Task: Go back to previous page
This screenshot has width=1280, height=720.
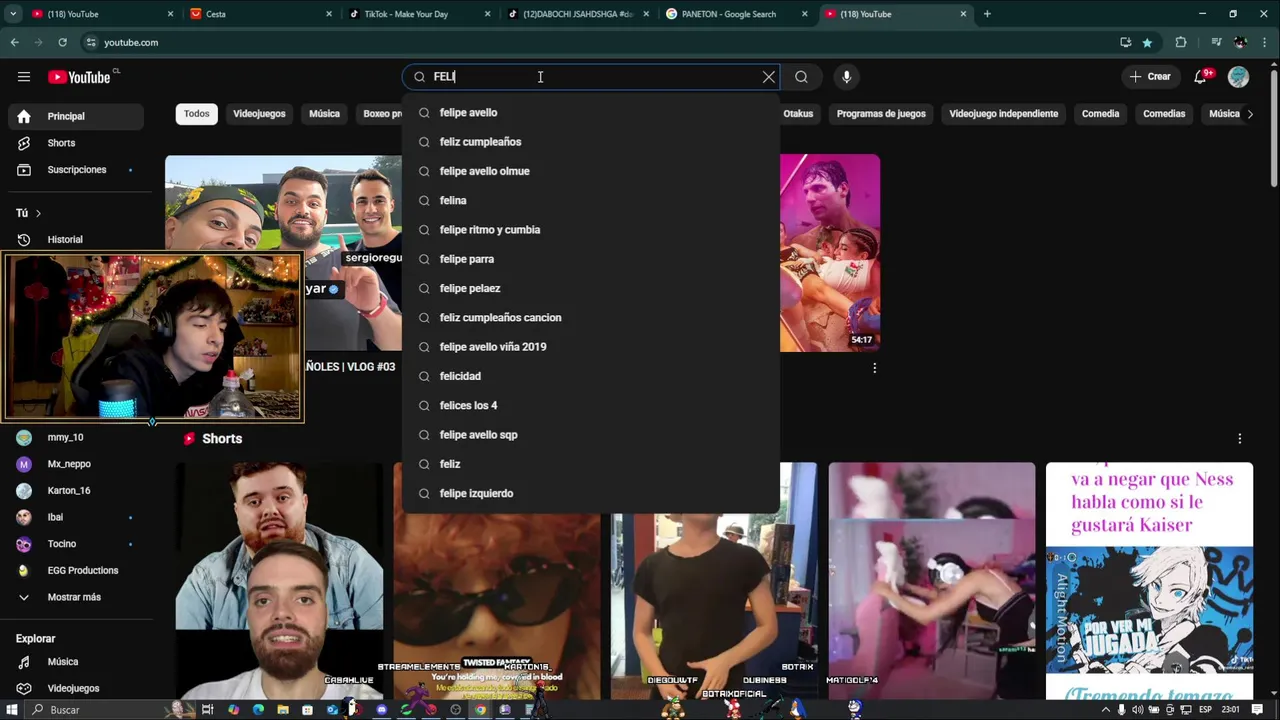Action: coord(14,42)
